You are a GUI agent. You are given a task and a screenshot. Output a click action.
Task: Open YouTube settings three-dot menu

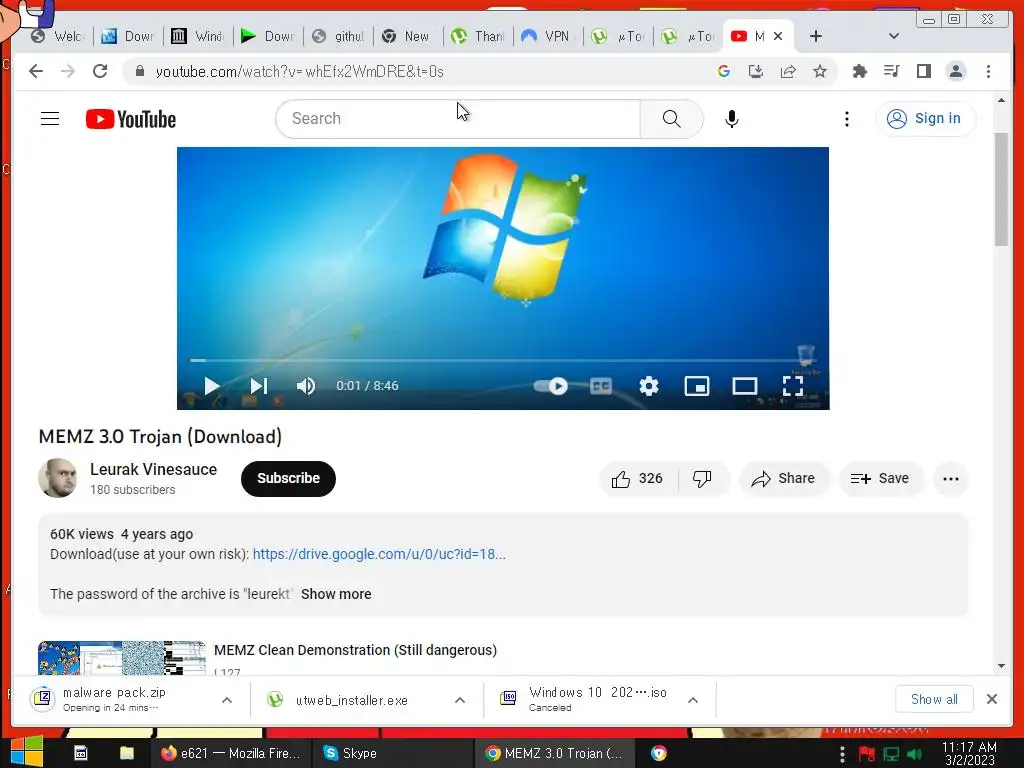click(x=846, y=119)
